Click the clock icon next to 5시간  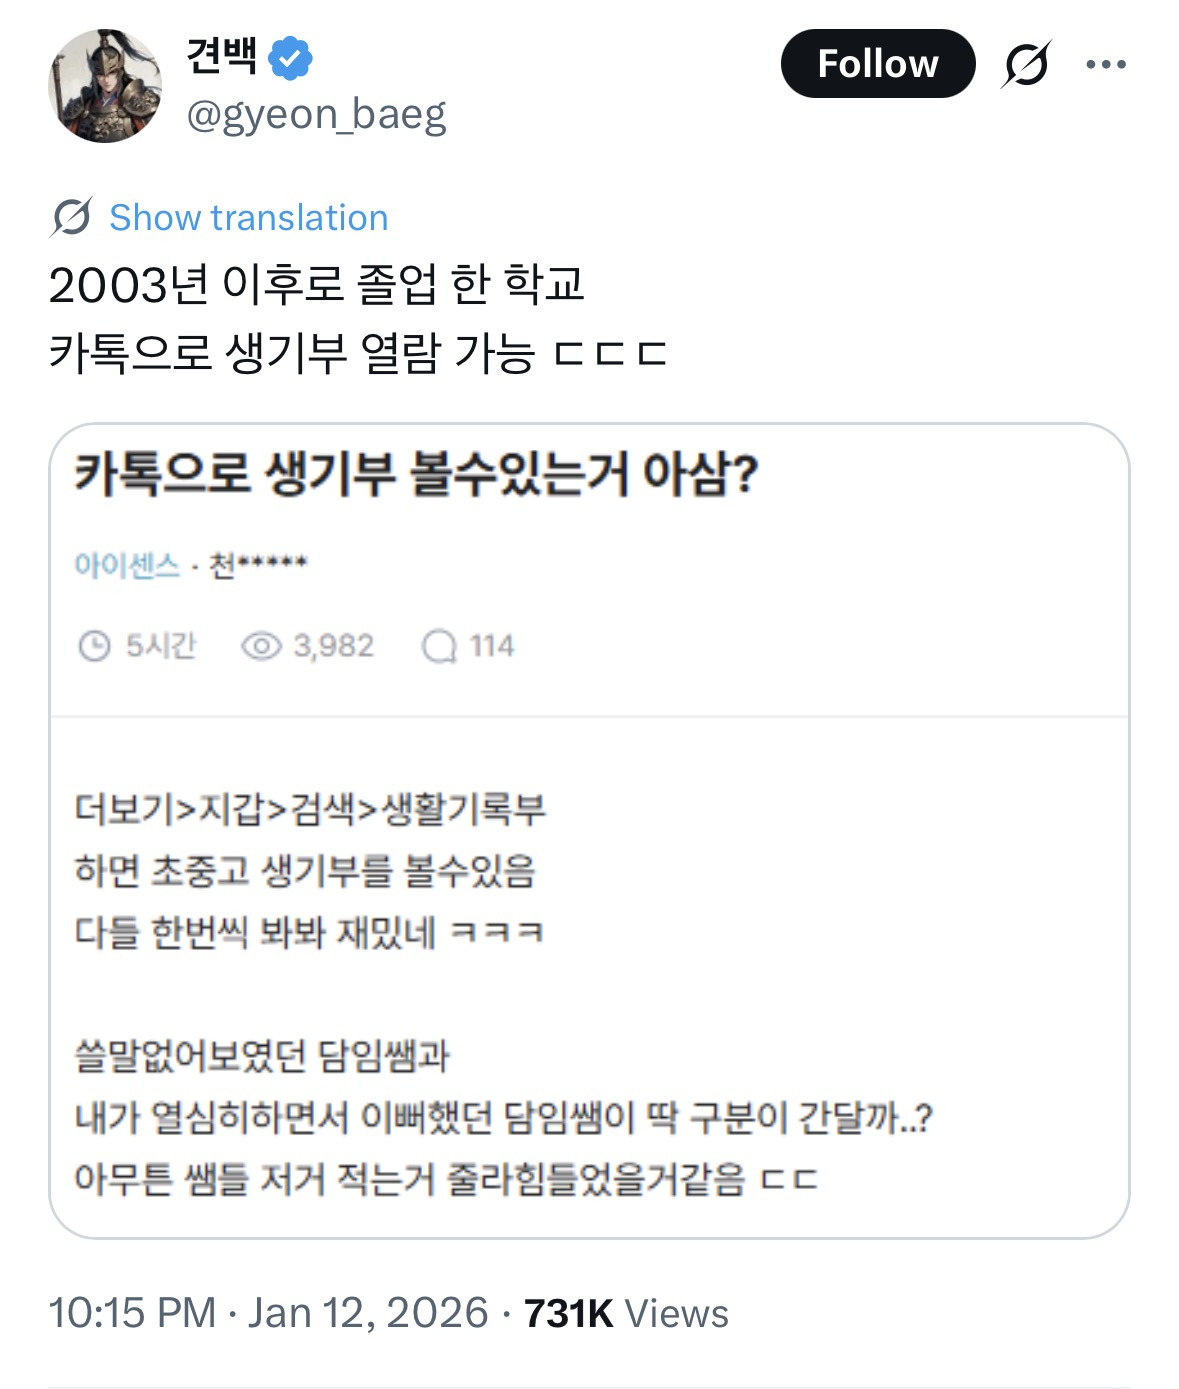(x=94, y=646)
